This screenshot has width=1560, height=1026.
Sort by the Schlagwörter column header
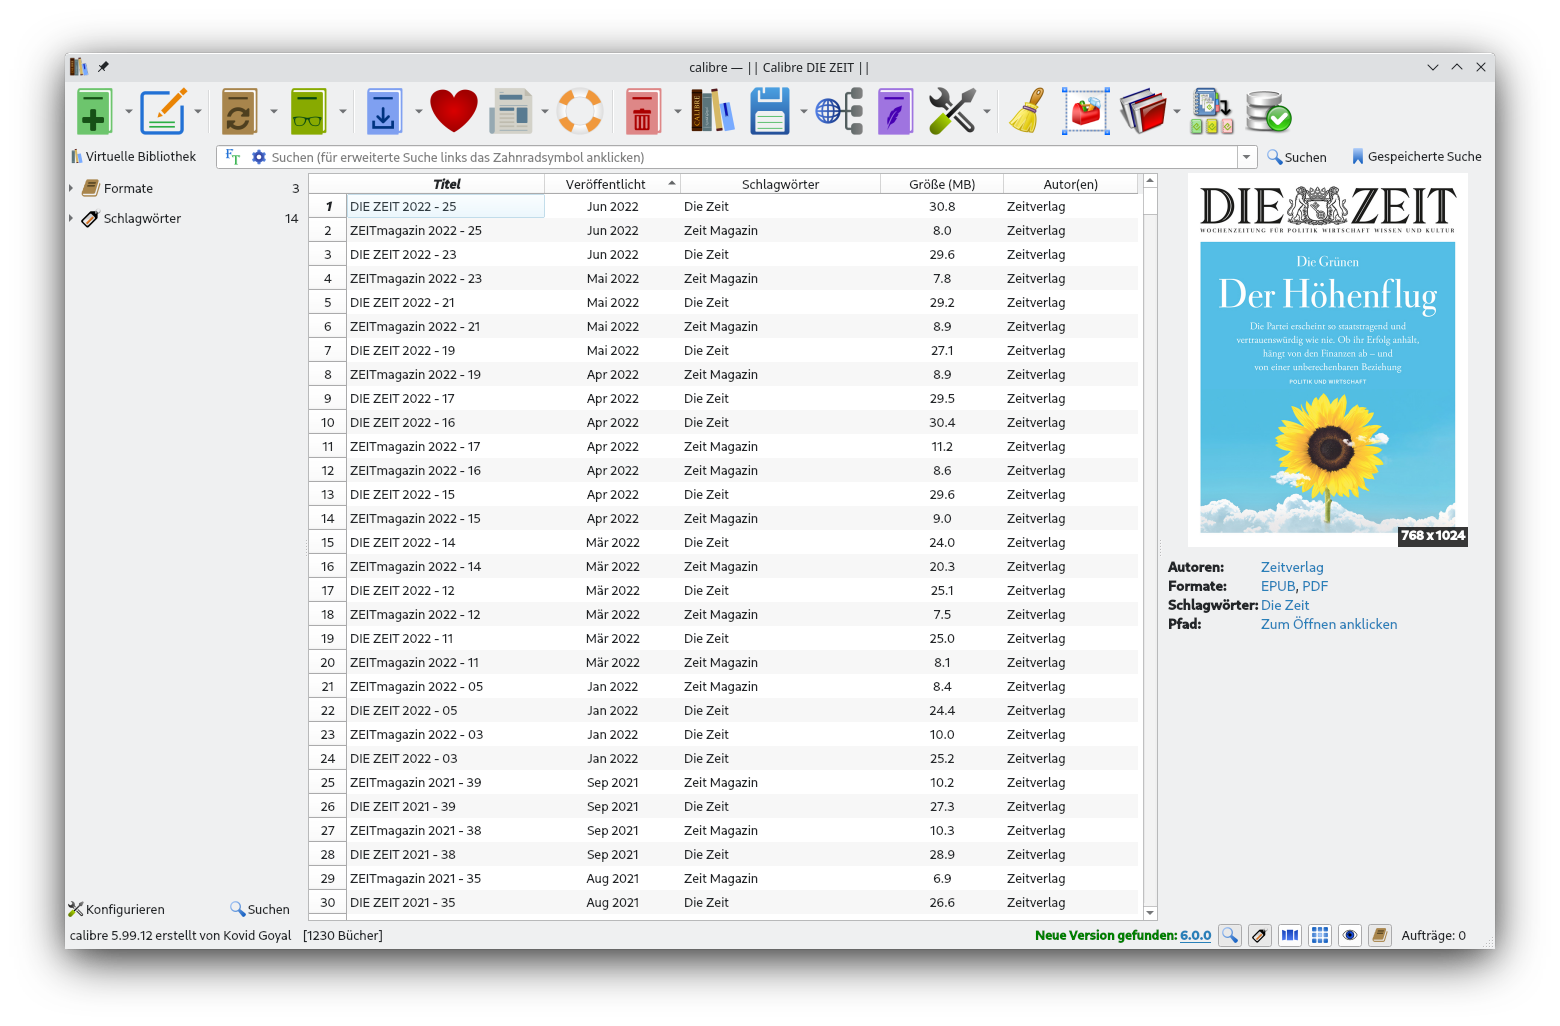[780, 184]
